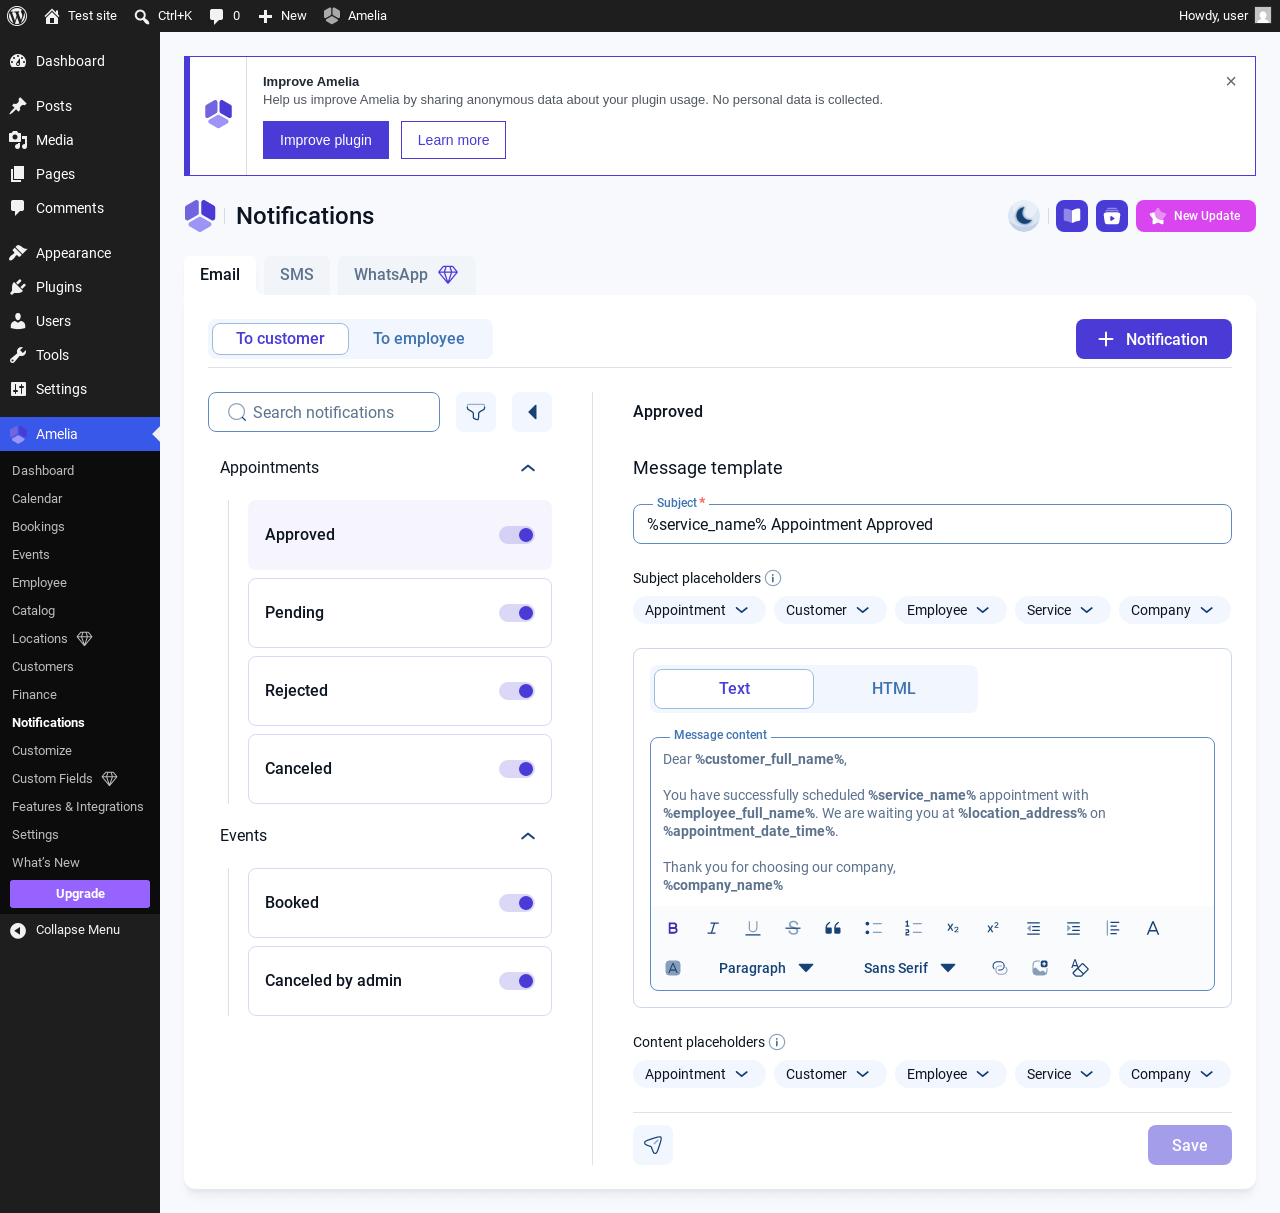Add a new Notification

tap(1154, 339)
